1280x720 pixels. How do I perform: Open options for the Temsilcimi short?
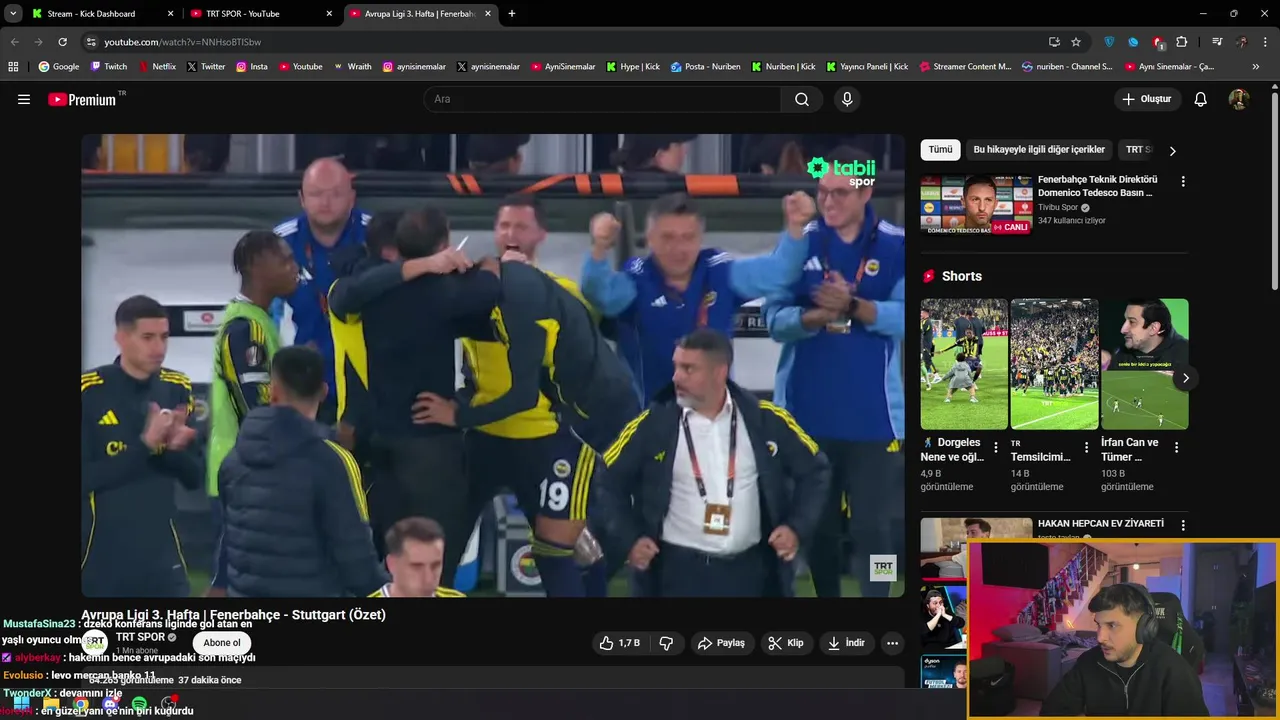[1086, 447]
